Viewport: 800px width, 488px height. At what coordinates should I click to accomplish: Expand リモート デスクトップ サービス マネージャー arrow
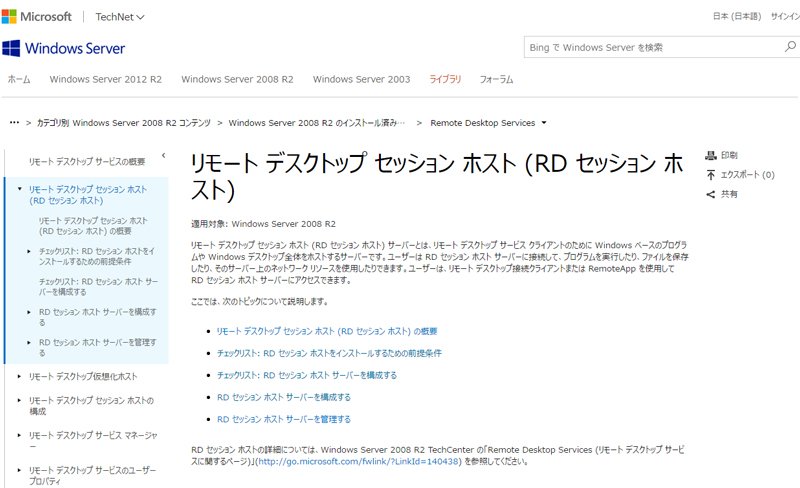[x=19, y=435]
